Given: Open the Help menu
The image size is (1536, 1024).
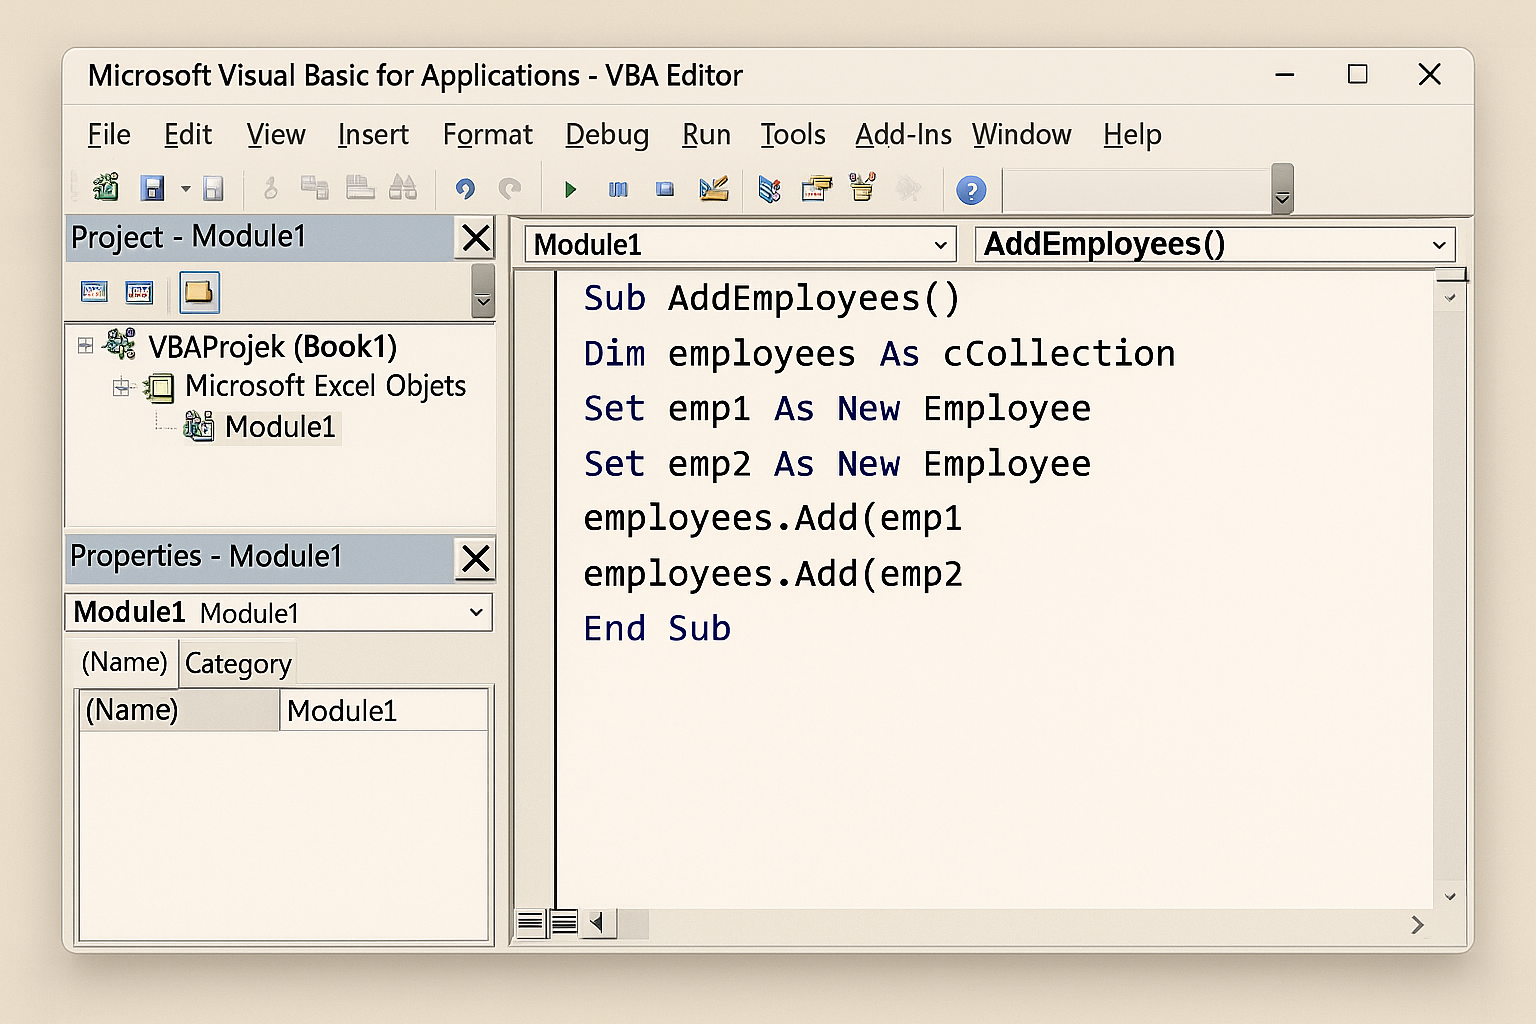Looking at the screenshot, I should (x=1132, y=134).
